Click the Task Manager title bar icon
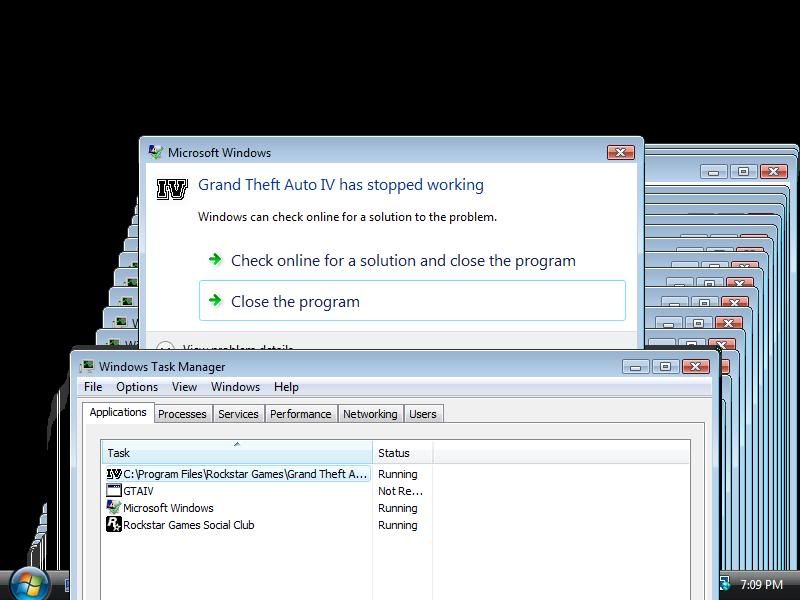The image size is (800, 600). click(87, 367)
